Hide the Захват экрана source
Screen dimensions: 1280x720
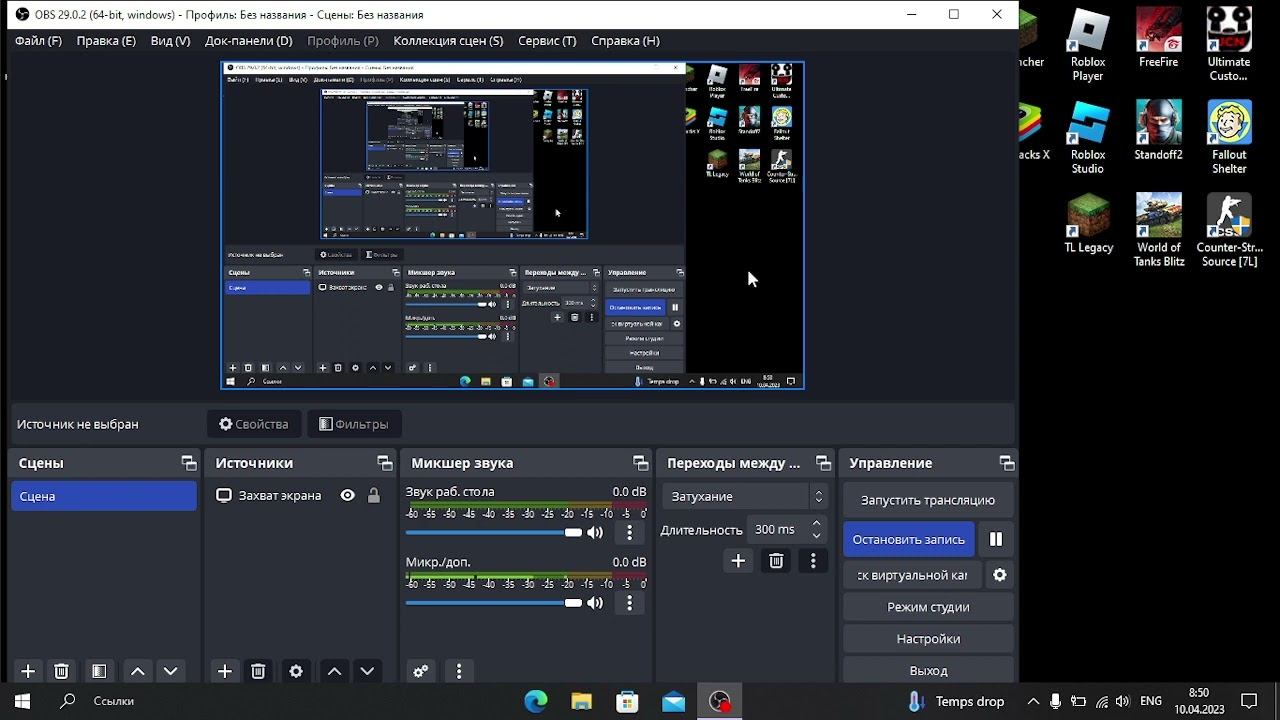[x=348, y=495]
